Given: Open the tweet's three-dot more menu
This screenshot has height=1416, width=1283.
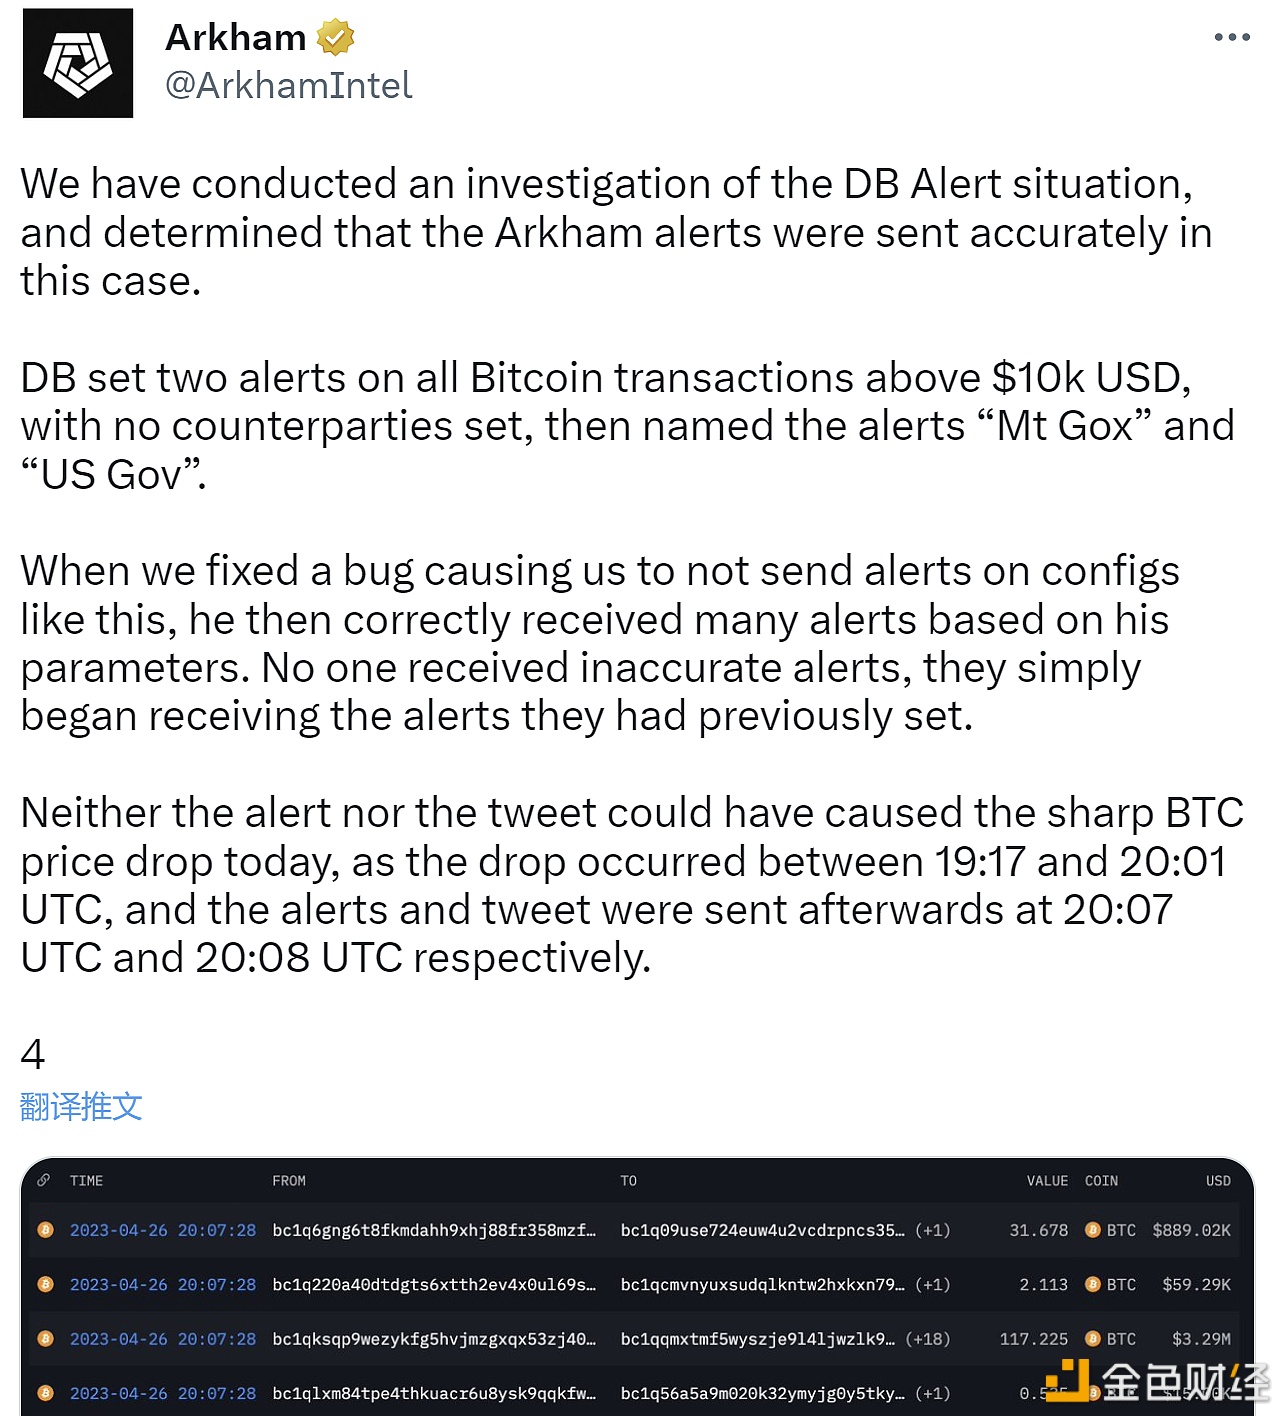Looking at the screenshot, I should click(1231, 38).
